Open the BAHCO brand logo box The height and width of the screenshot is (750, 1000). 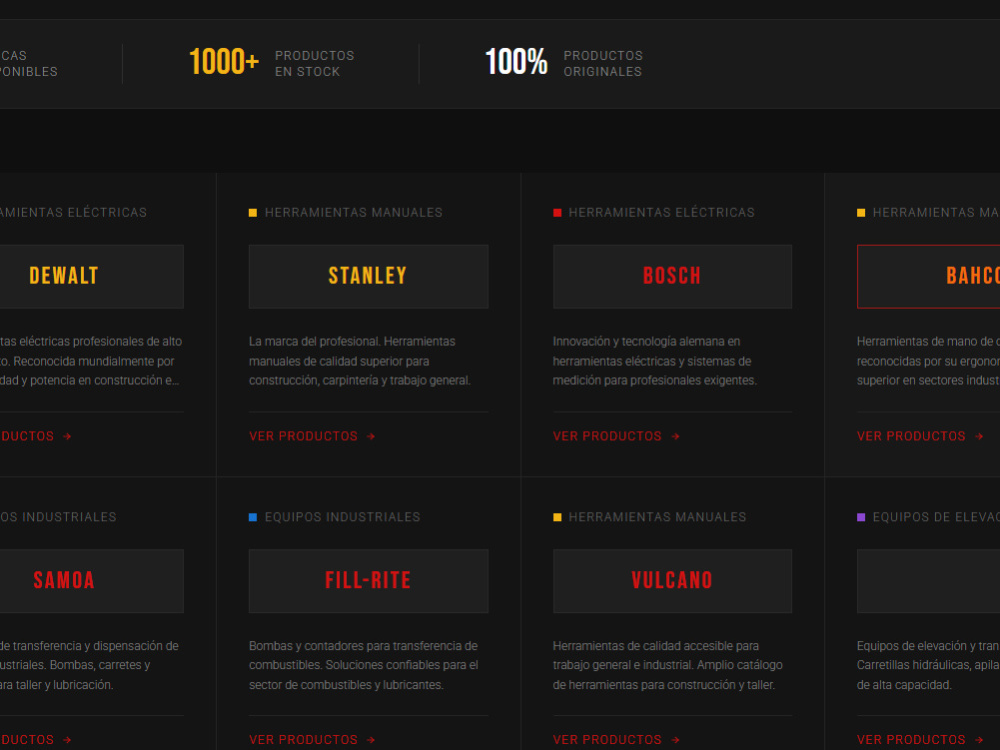pos(929,276)
